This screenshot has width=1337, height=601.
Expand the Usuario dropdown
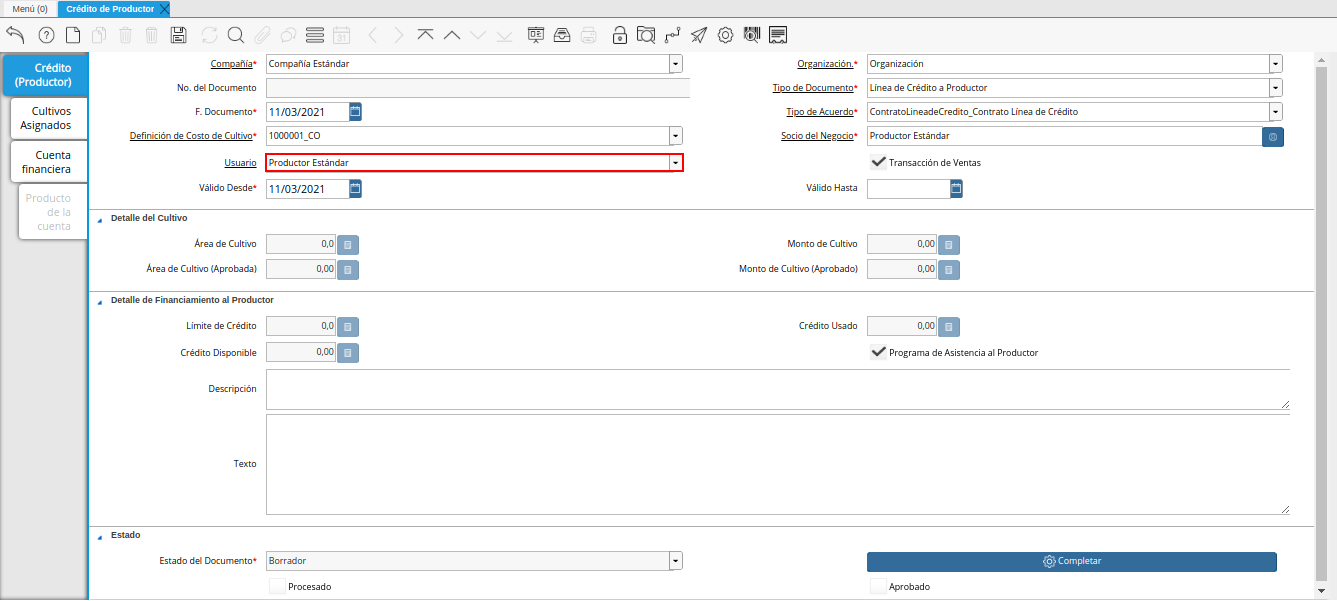pyautogui.click(x=676, y=163)
